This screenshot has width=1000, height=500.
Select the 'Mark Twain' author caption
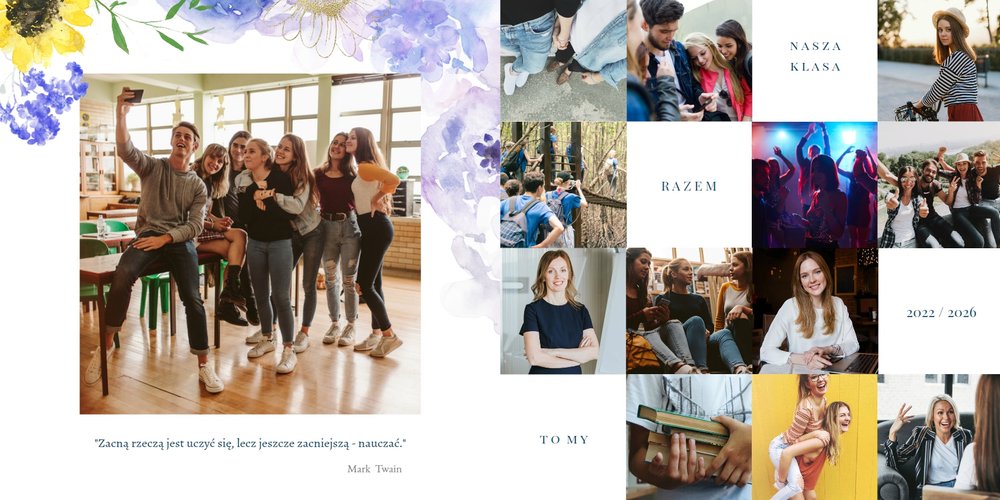click(x=374, y=469)
